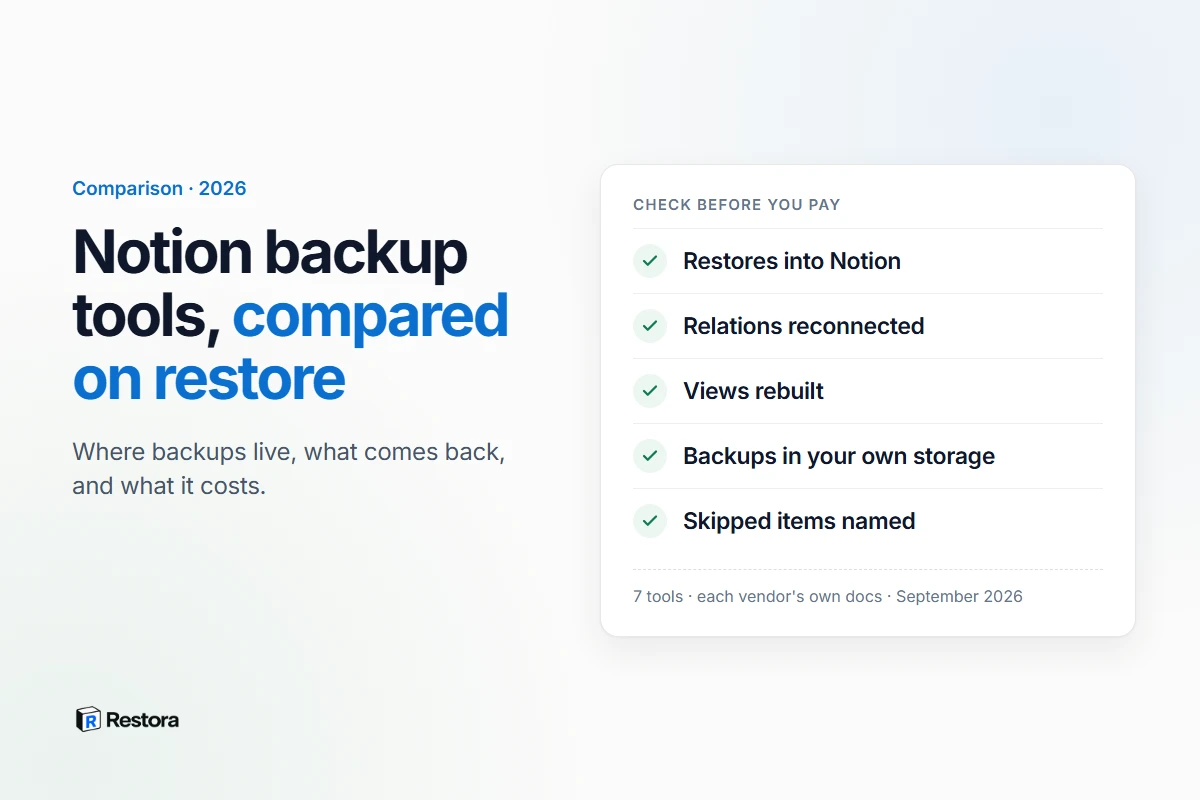The width and height of the screenshot is (1200, 800).
Task: Click the checkmark beside Views rebuilt
Action: pyautogui.click(x=650, y=391)
